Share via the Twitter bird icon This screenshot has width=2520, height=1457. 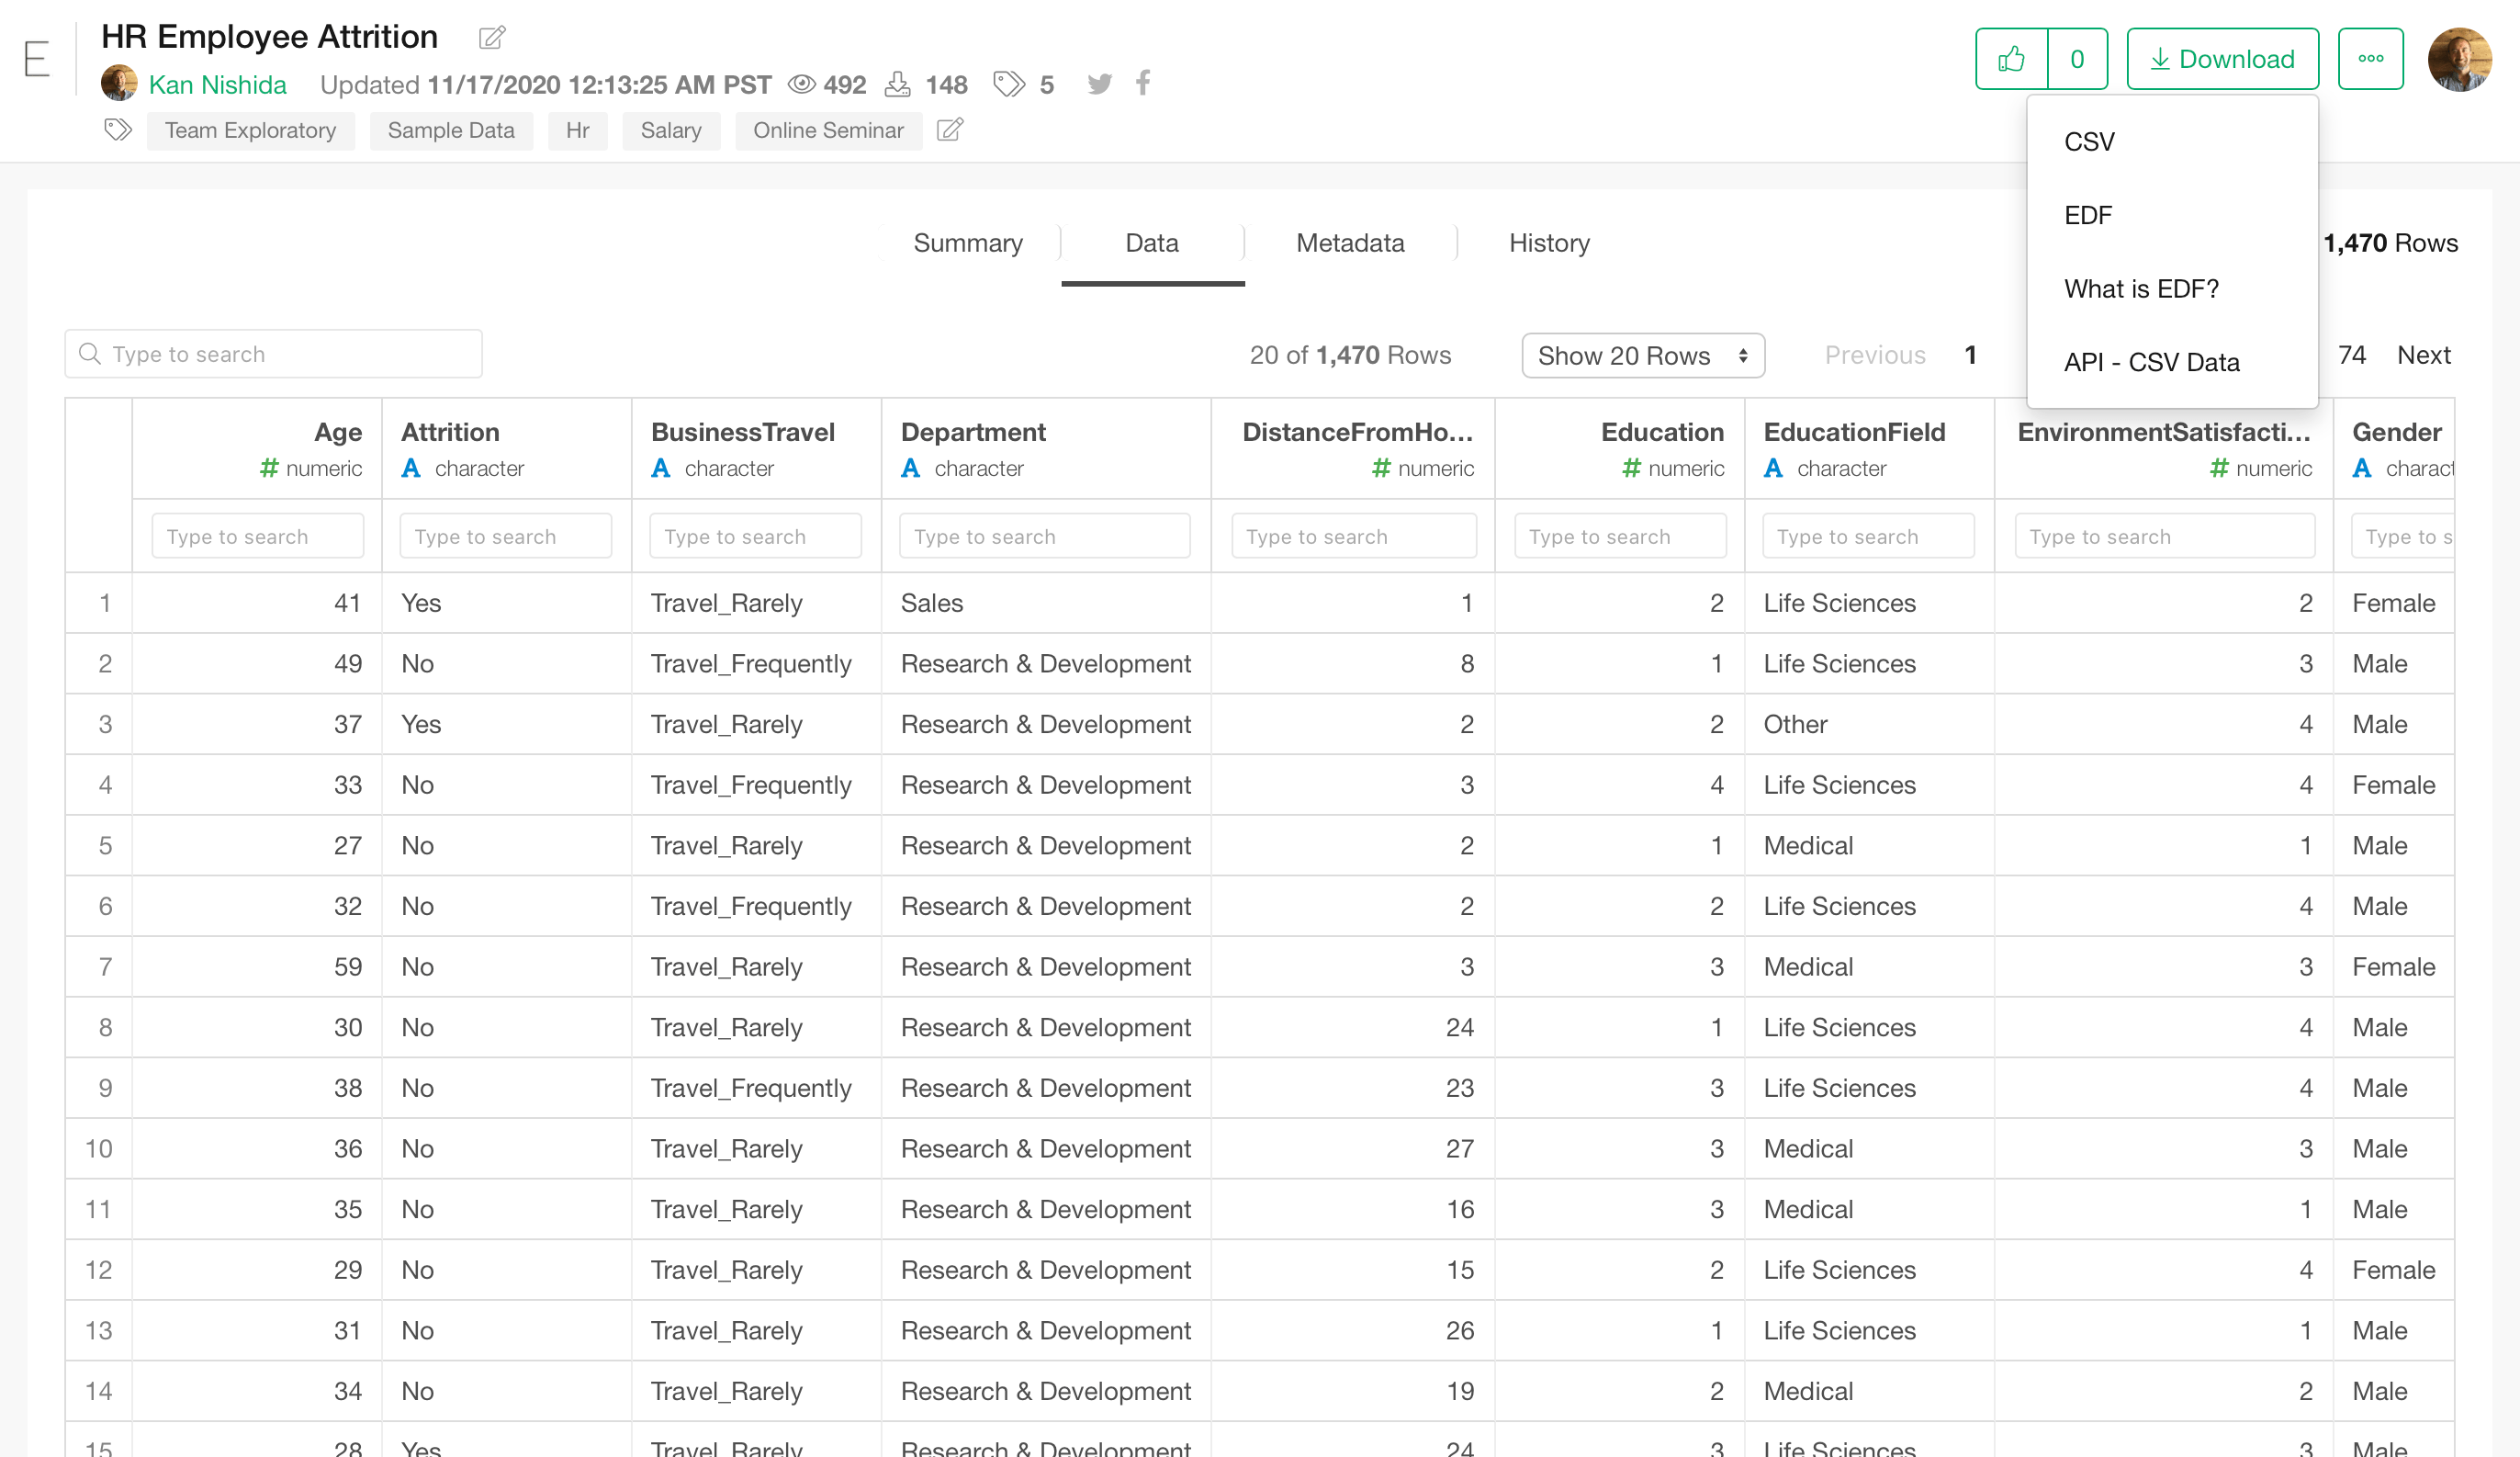[1099, 84]
